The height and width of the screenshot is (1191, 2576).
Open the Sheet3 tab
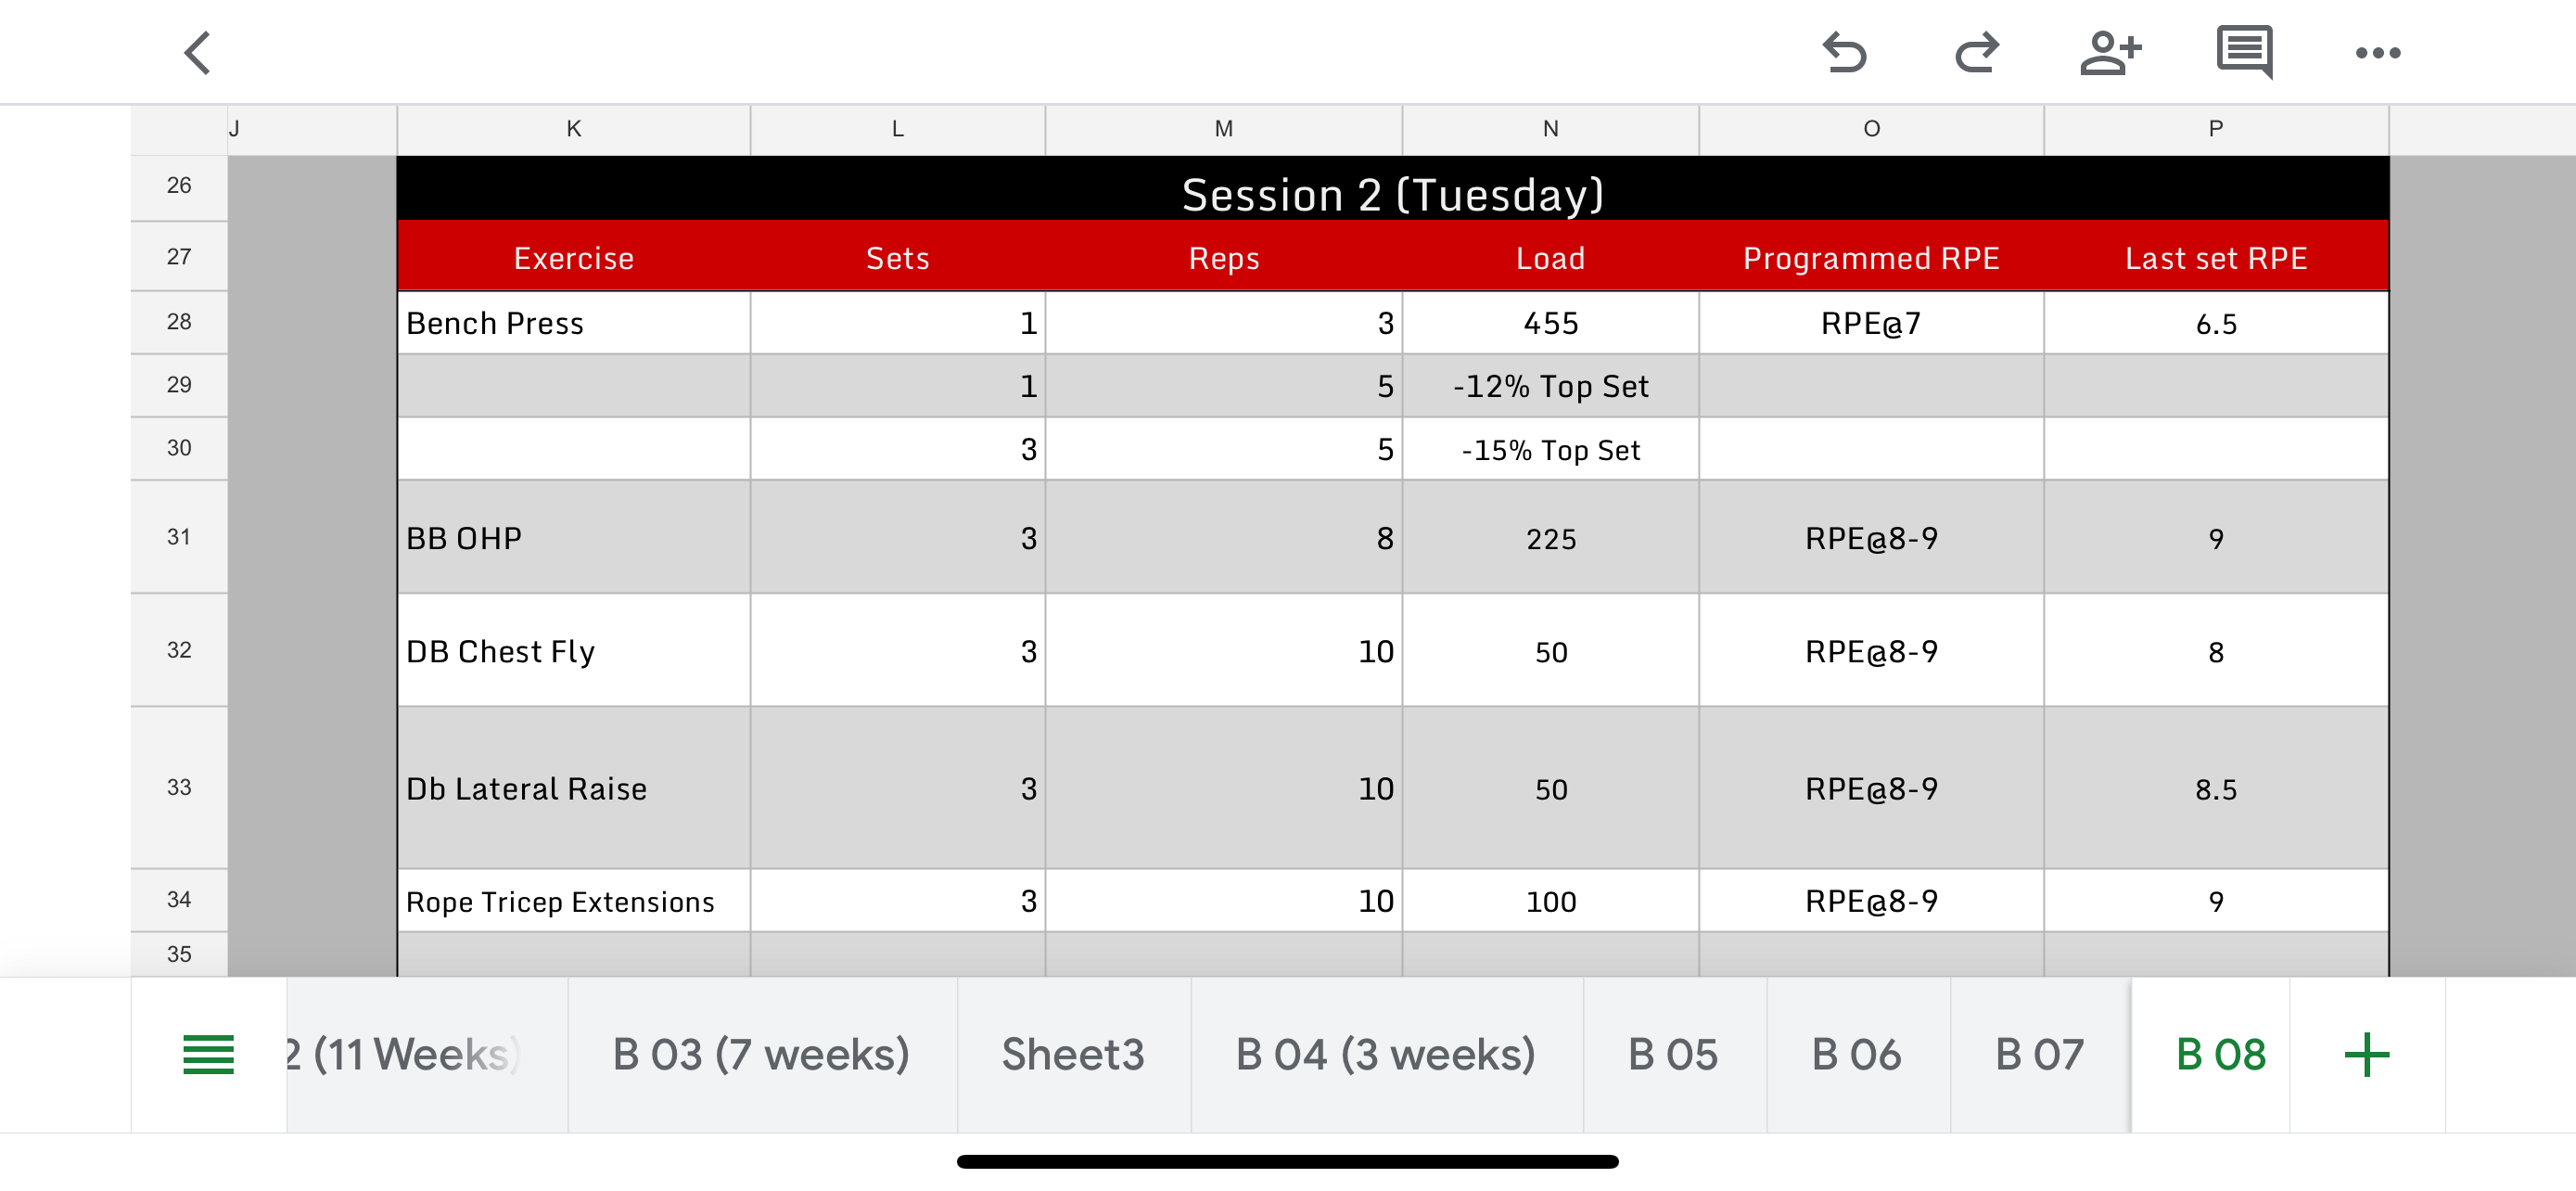click(1072, 1055)
